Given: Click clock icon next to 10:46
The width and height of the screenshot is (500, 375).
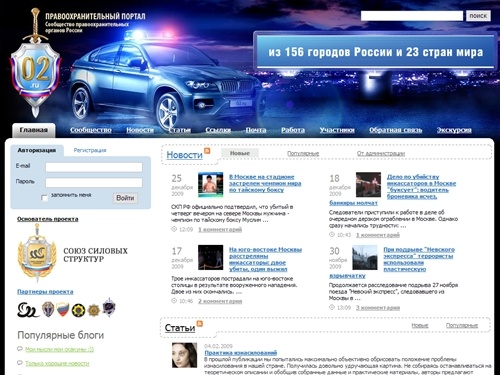Looking at the screenshot, I should (x=174, y=301).
